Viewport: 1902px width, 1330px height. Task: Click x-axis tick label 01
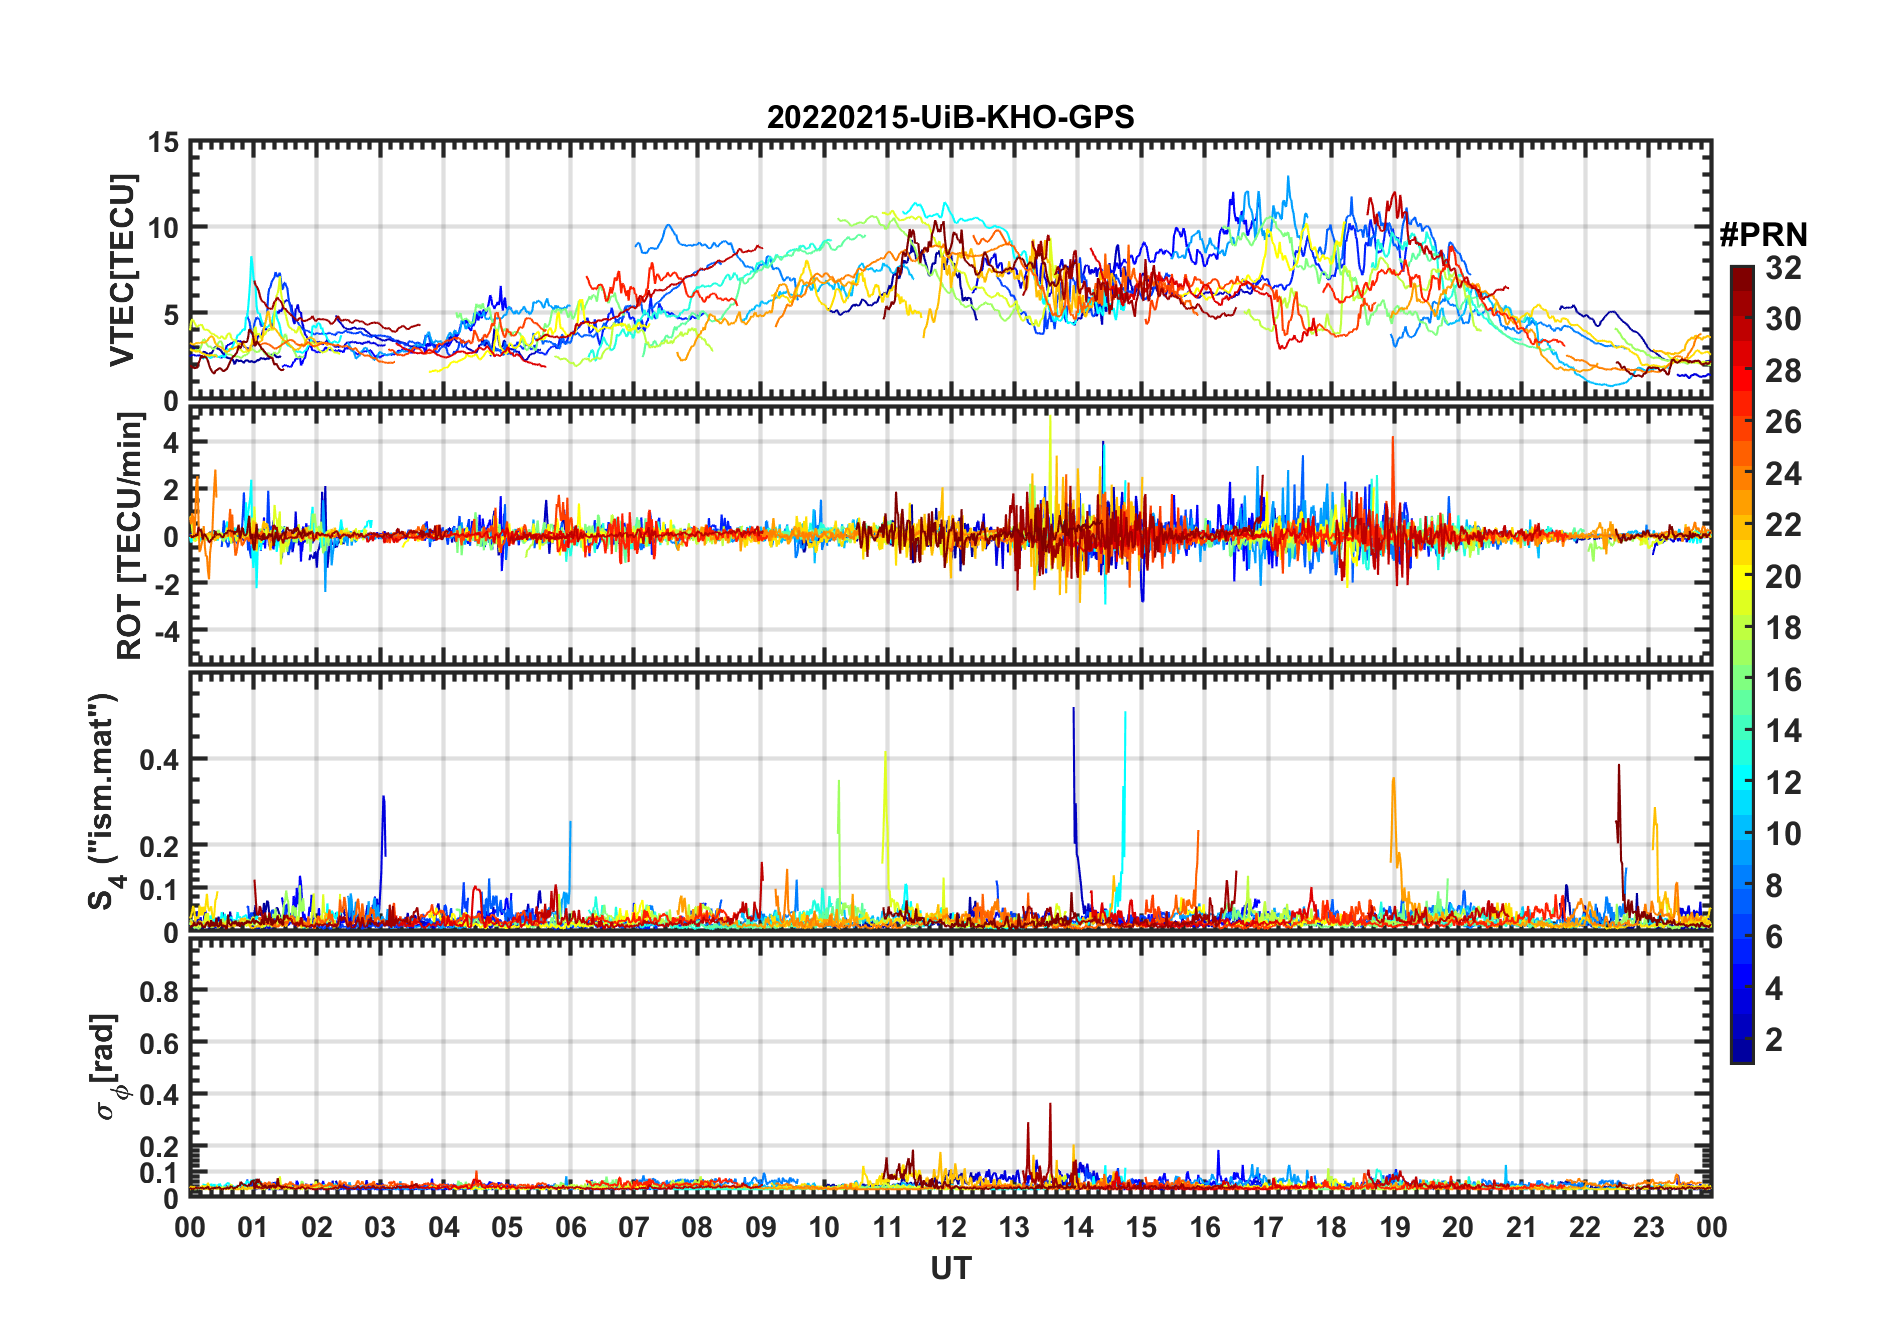pyautogui.click(x=253, y=1228)
